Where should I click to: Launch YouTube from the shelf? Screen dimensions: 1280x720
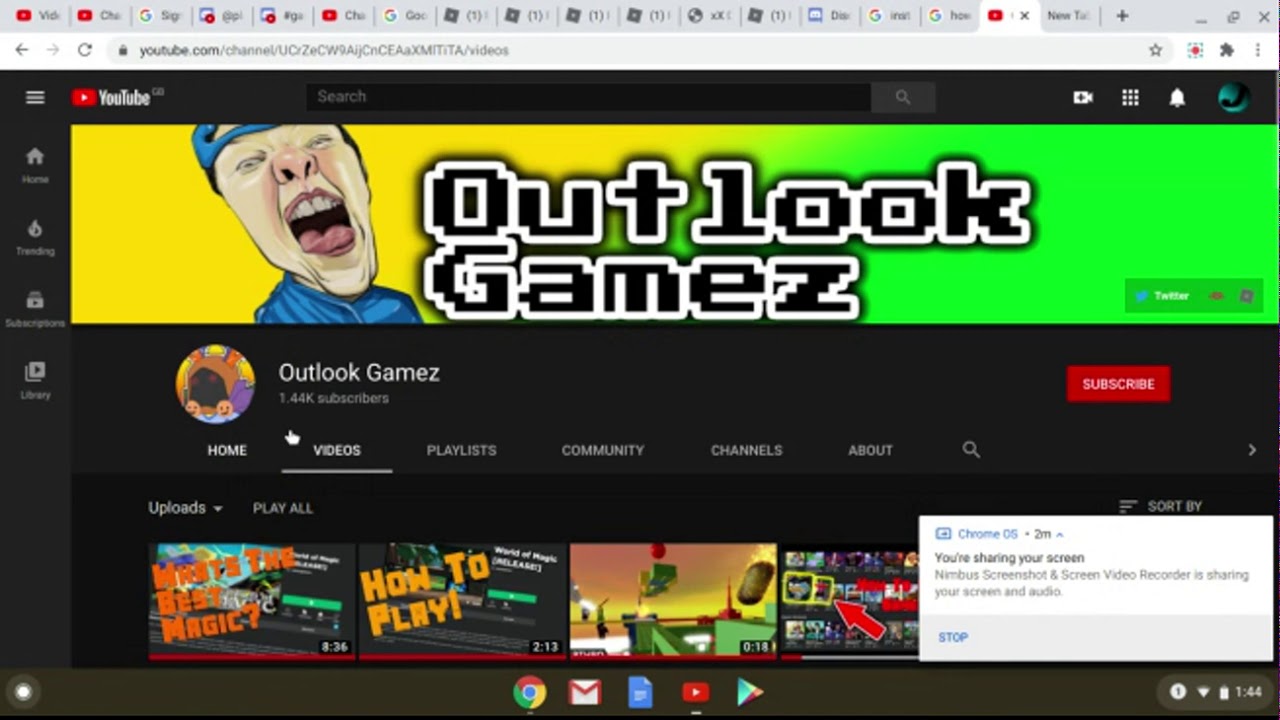[x=696, y=692]
